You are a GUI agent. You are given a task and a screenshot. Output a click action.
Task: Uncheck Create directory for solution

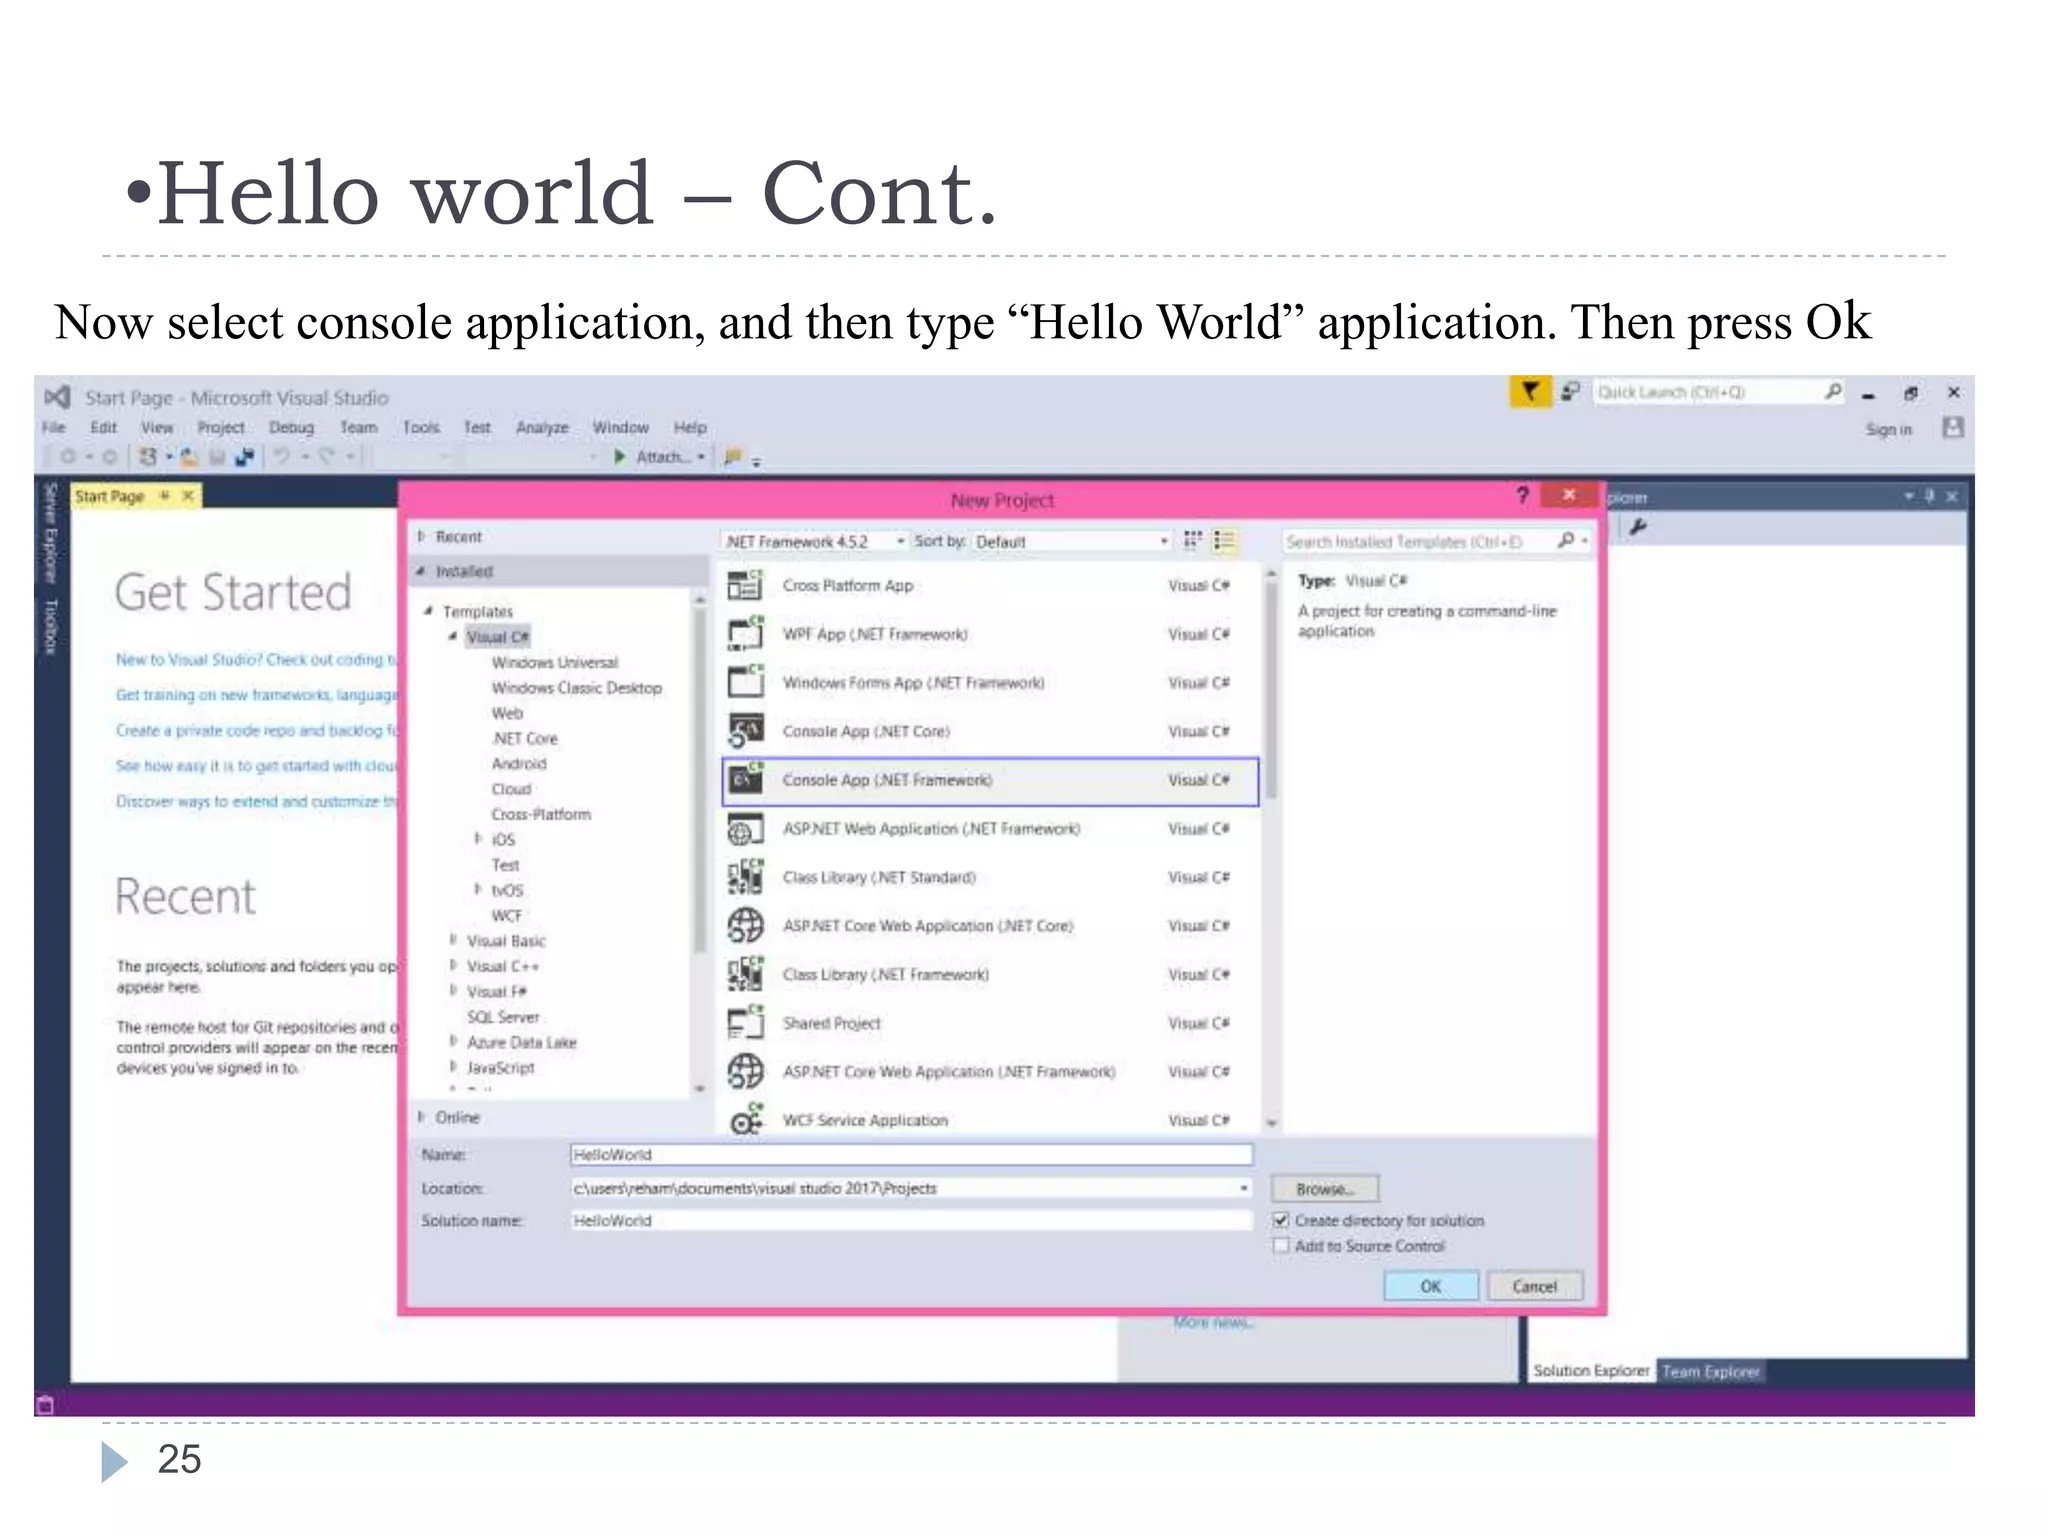tap(1281, 1220)
